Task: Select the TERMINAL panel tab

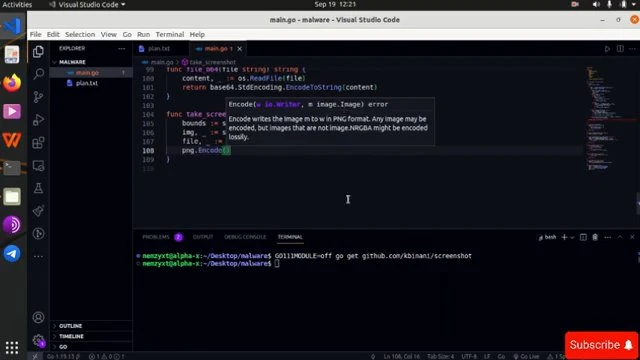Action: tap(290, 237)
